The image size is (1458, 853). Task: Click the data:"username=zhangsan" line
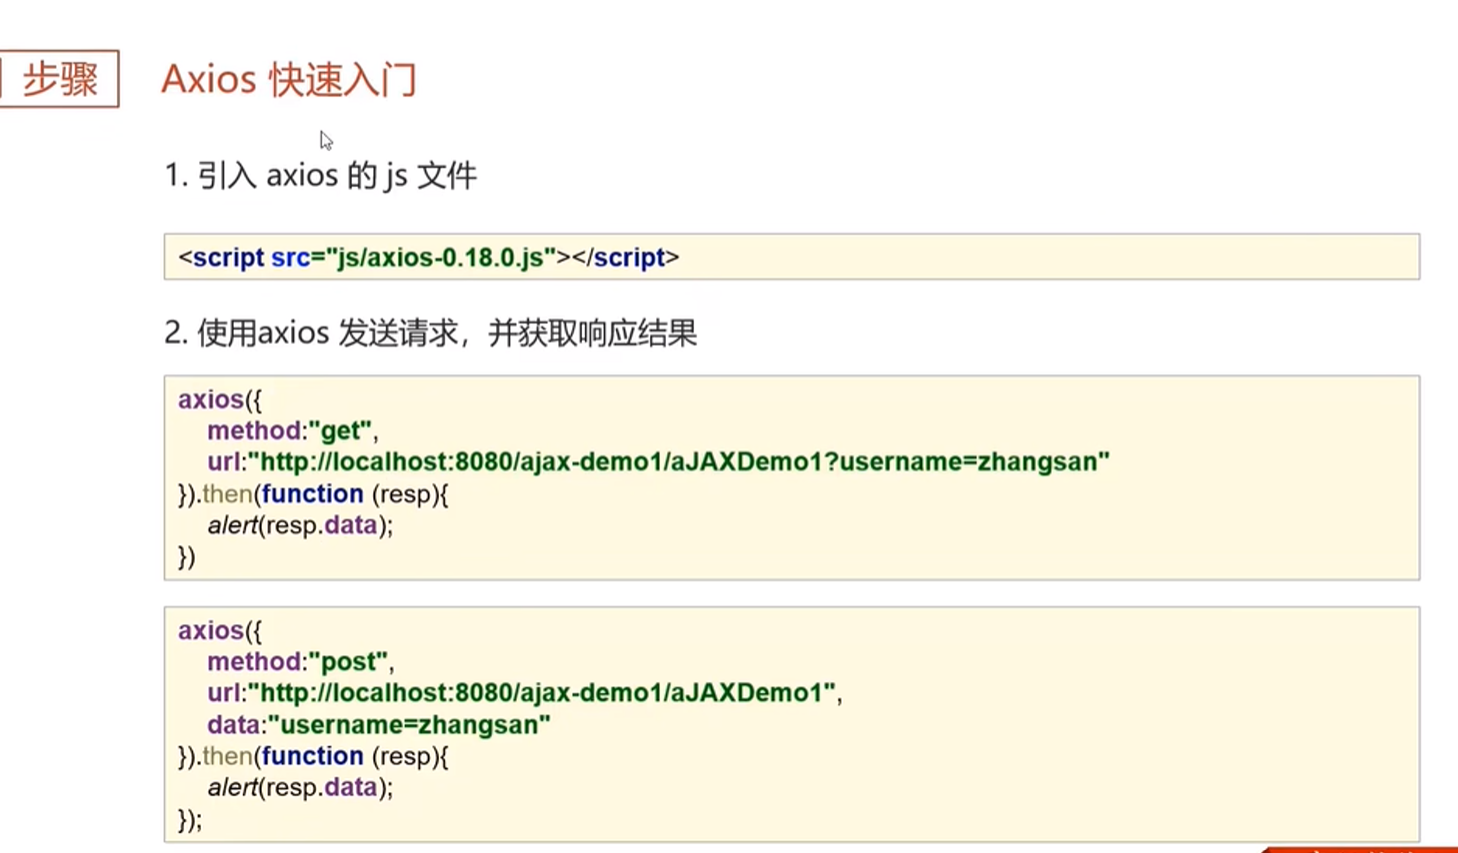379,725
